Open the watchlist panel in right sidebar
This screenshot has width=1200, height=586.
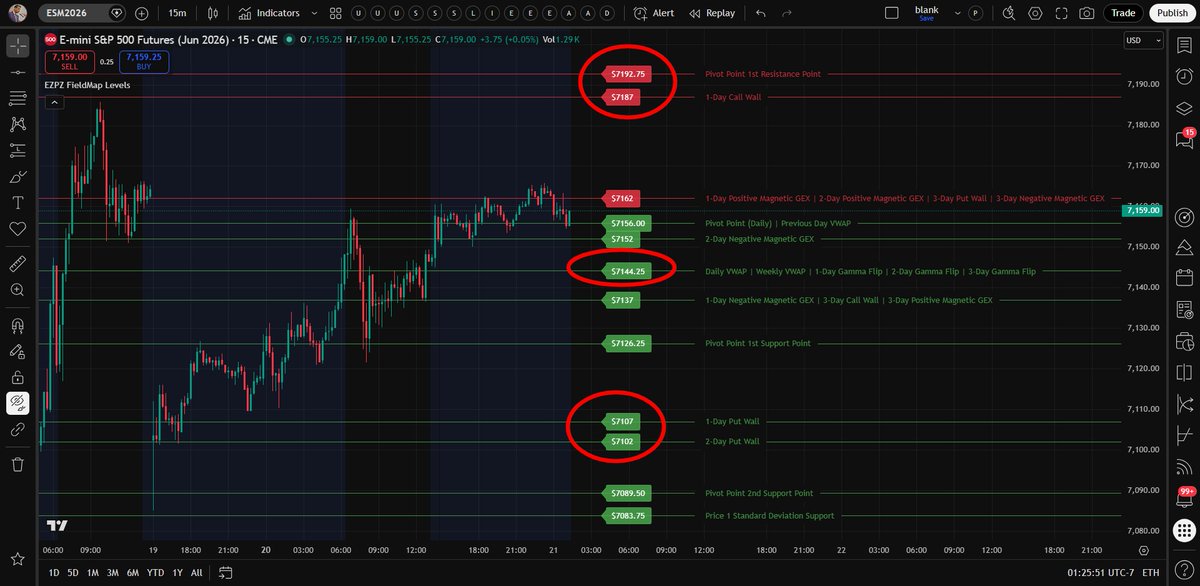tap(1185, 45)
